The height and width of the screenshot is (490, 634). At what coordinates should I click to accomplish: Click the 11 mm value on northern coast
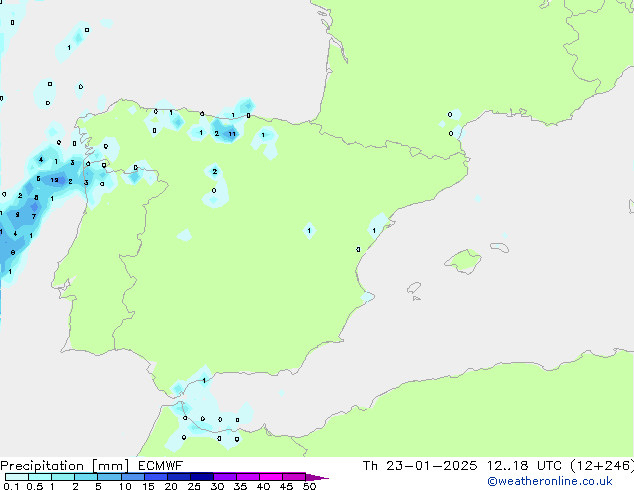pos(231,133)
